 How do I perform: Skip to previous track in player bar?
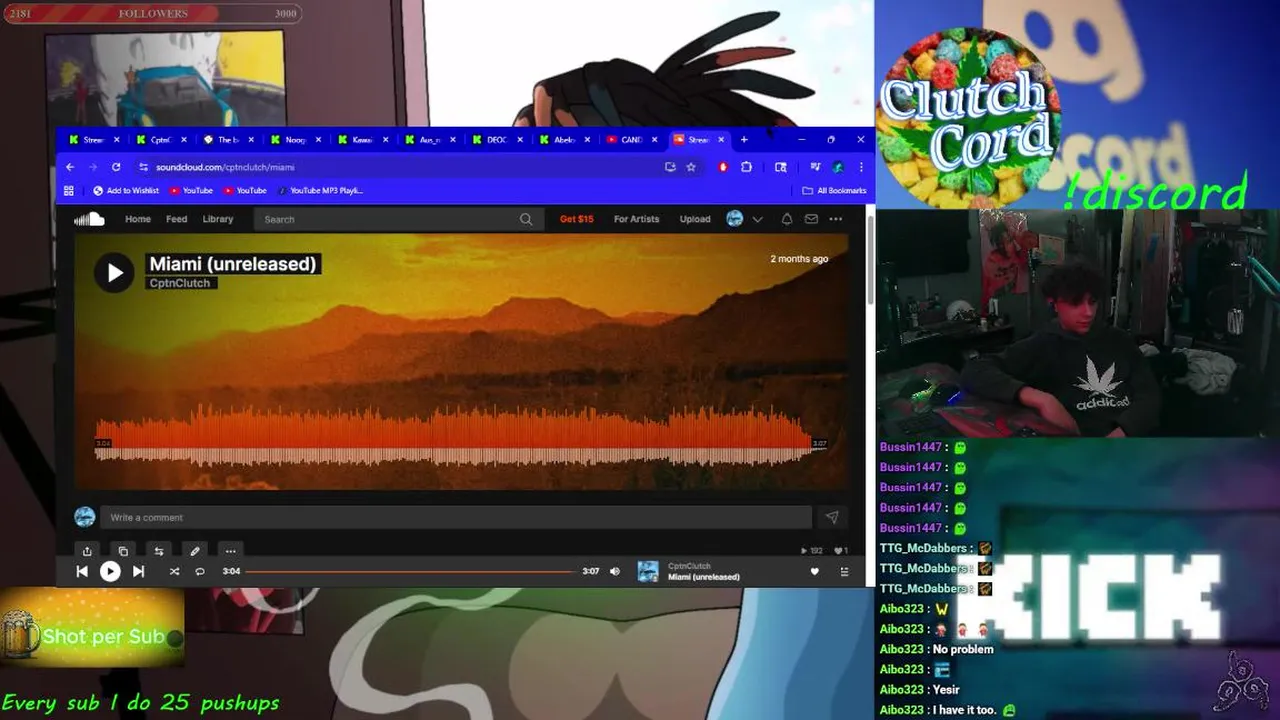point(82,571)
